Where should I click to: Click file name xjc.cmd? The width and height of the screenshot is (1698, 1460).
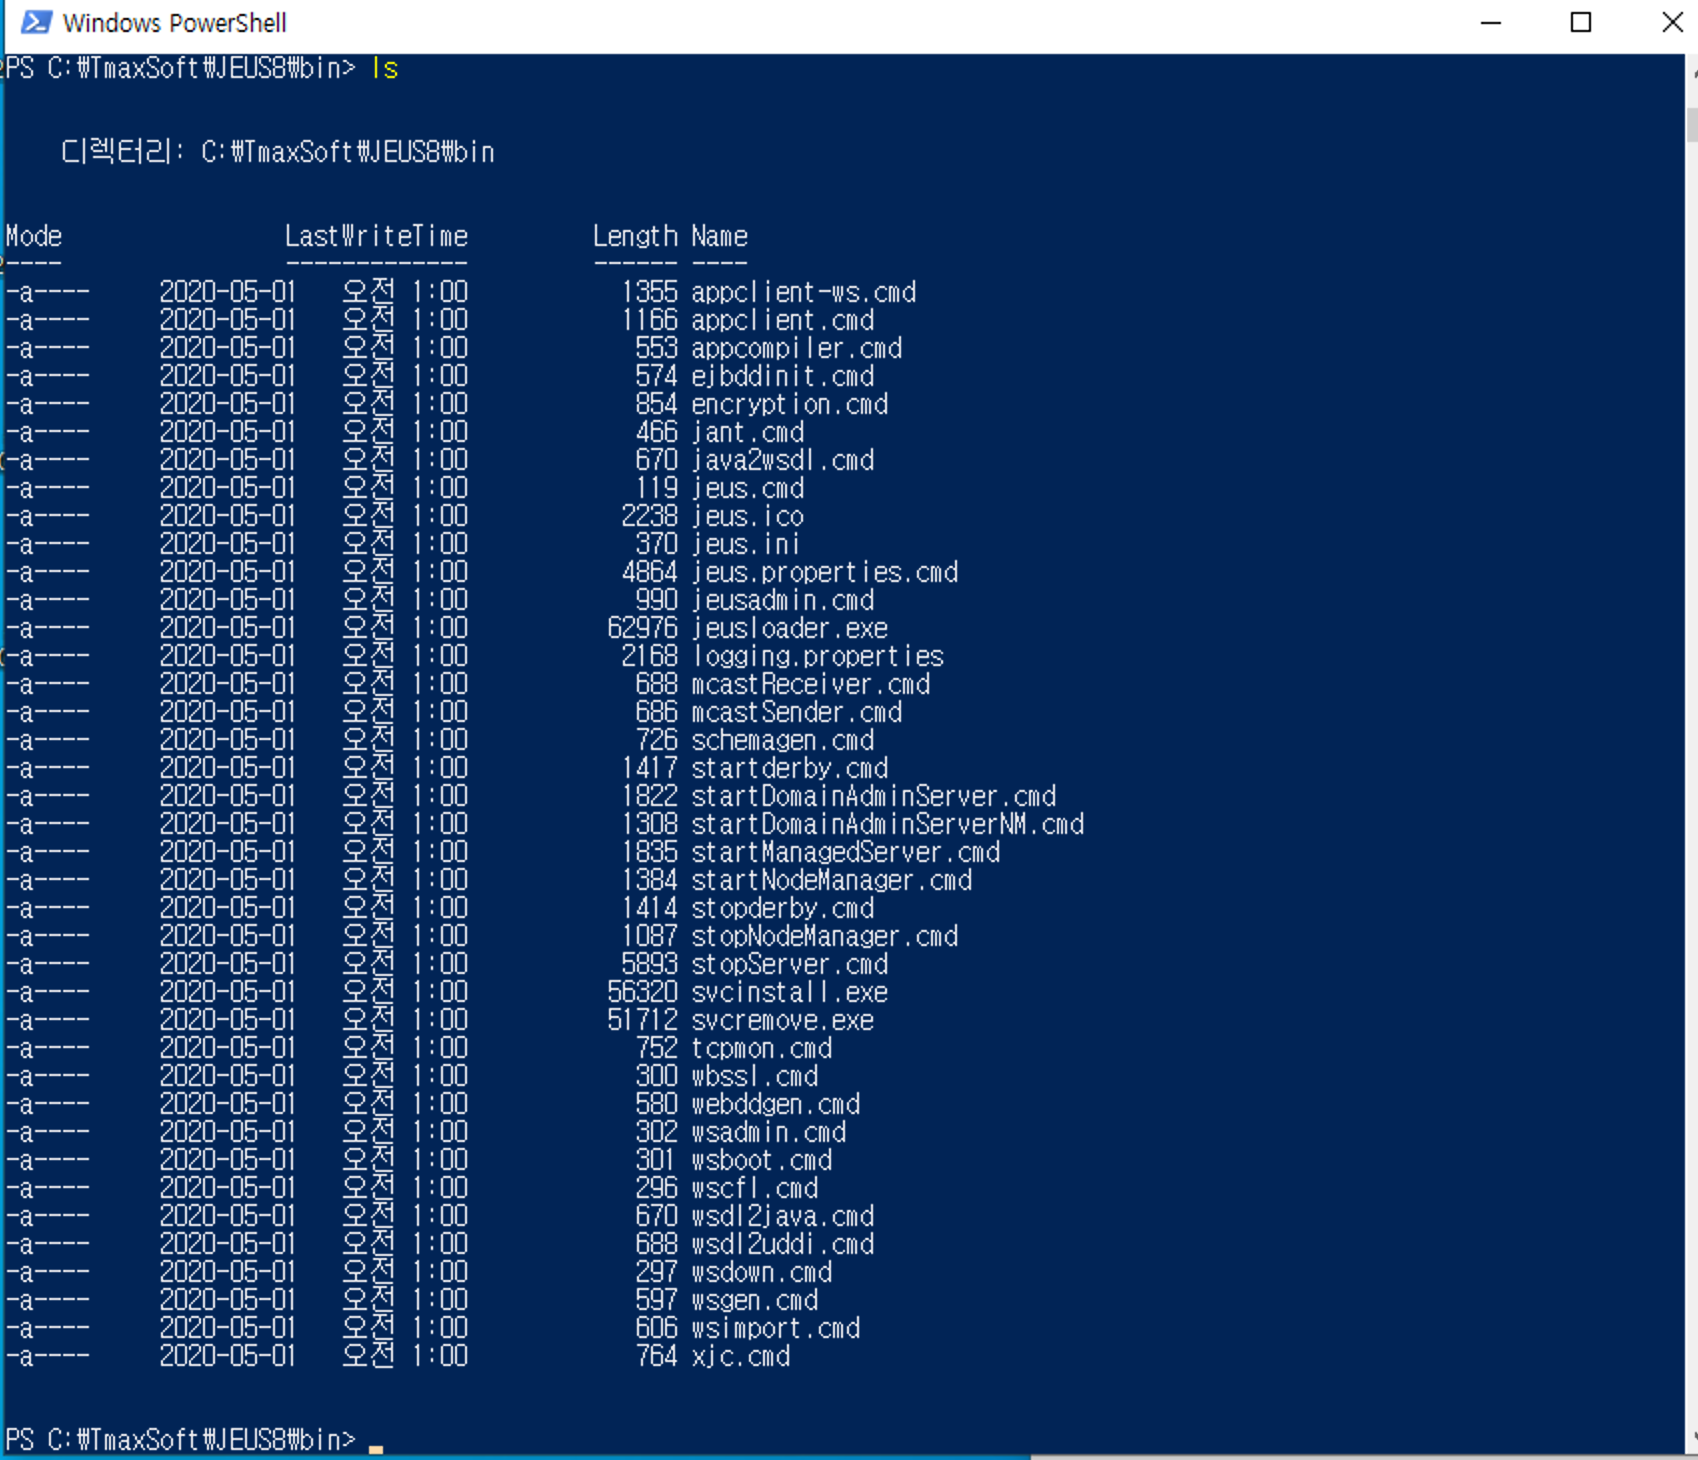point(741,1356)
